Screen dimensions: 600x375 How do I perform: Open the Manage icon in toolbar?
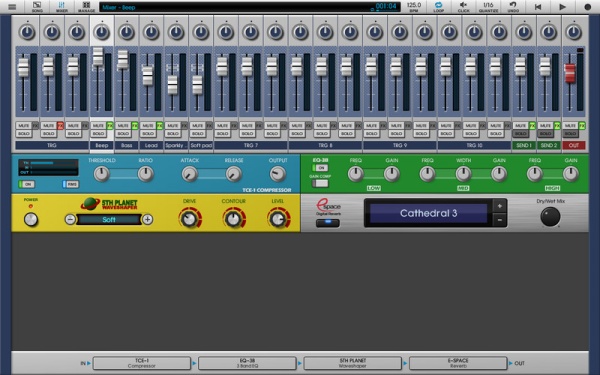click(86, 7)
